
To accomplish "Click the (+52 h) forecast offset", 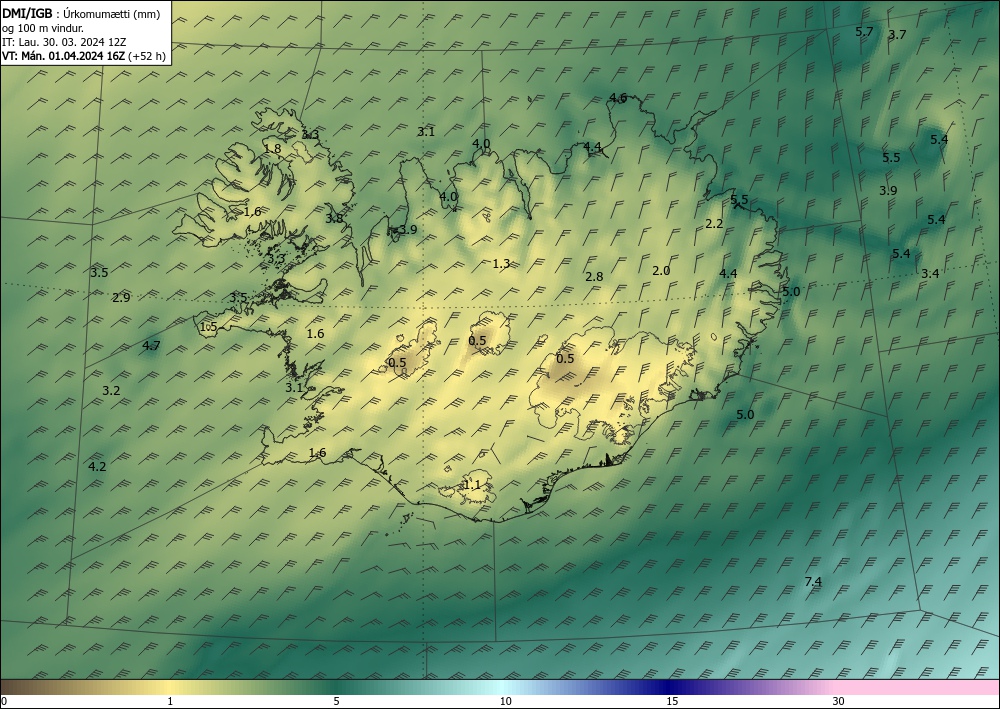I will pyautogui.click(x=147, y=56).
